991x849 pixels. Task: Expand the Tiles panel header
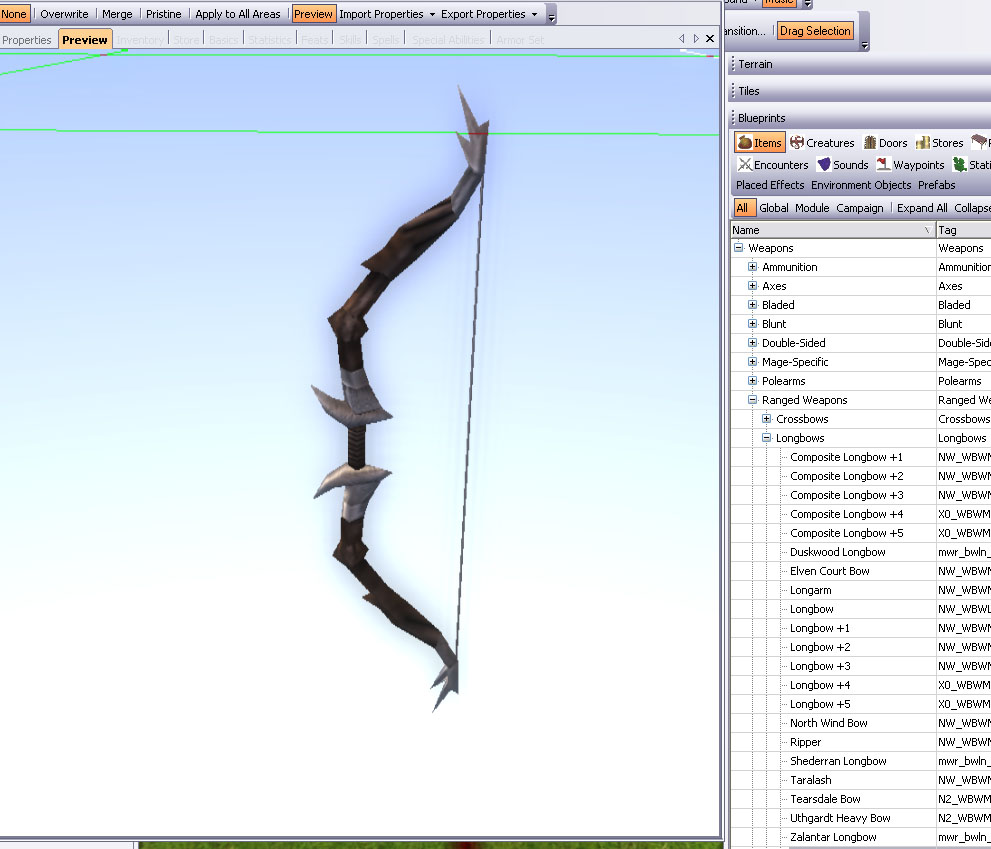(x=861, y=91)
